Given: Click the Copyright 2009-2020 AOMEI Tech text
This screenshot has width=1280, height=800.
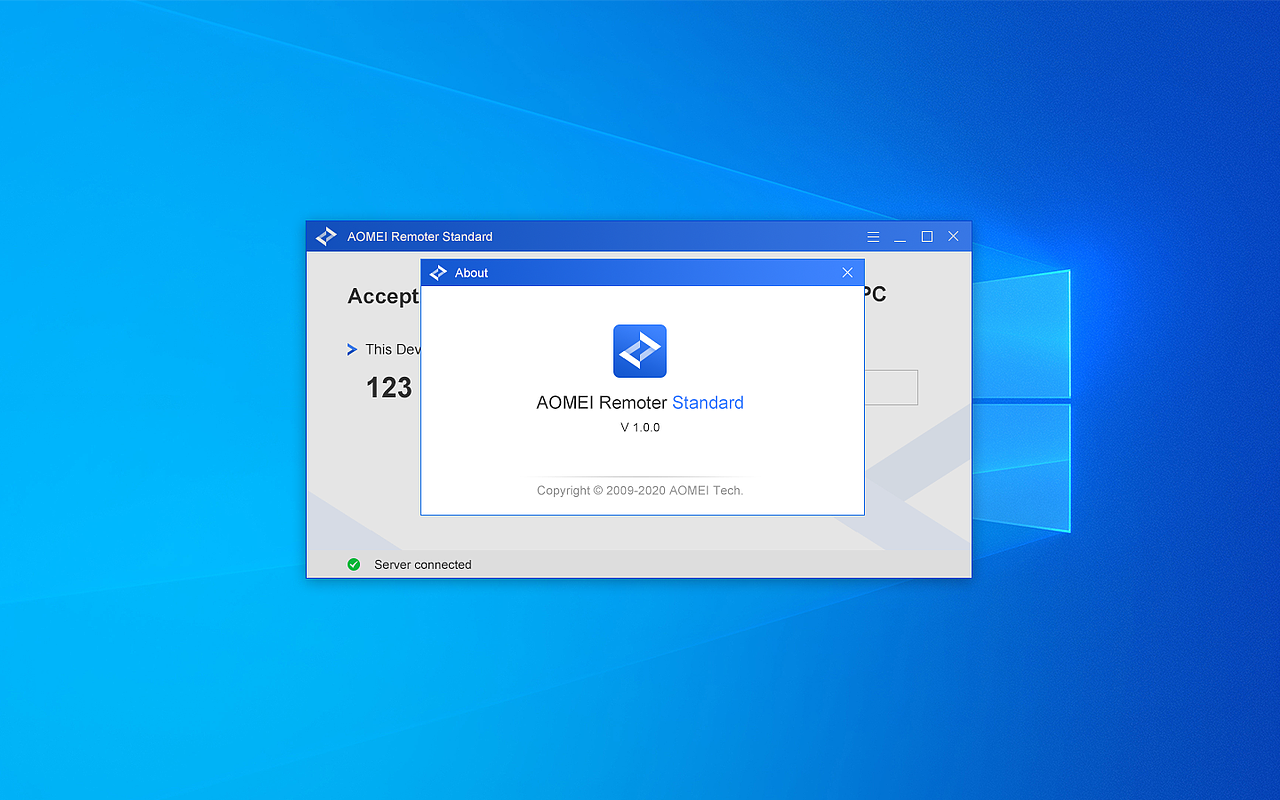Looking at the screenshot, I should (x=640, y=491).
